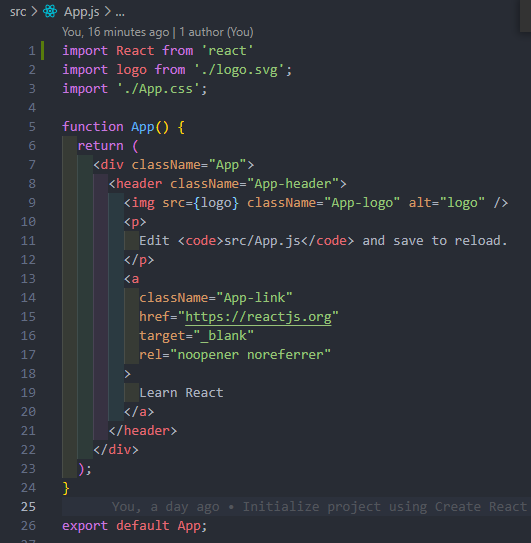Viewport: 531px width, 543px height.
Task: Click the green modified-line gutter indicator
Action: click(x=43, y=51)
